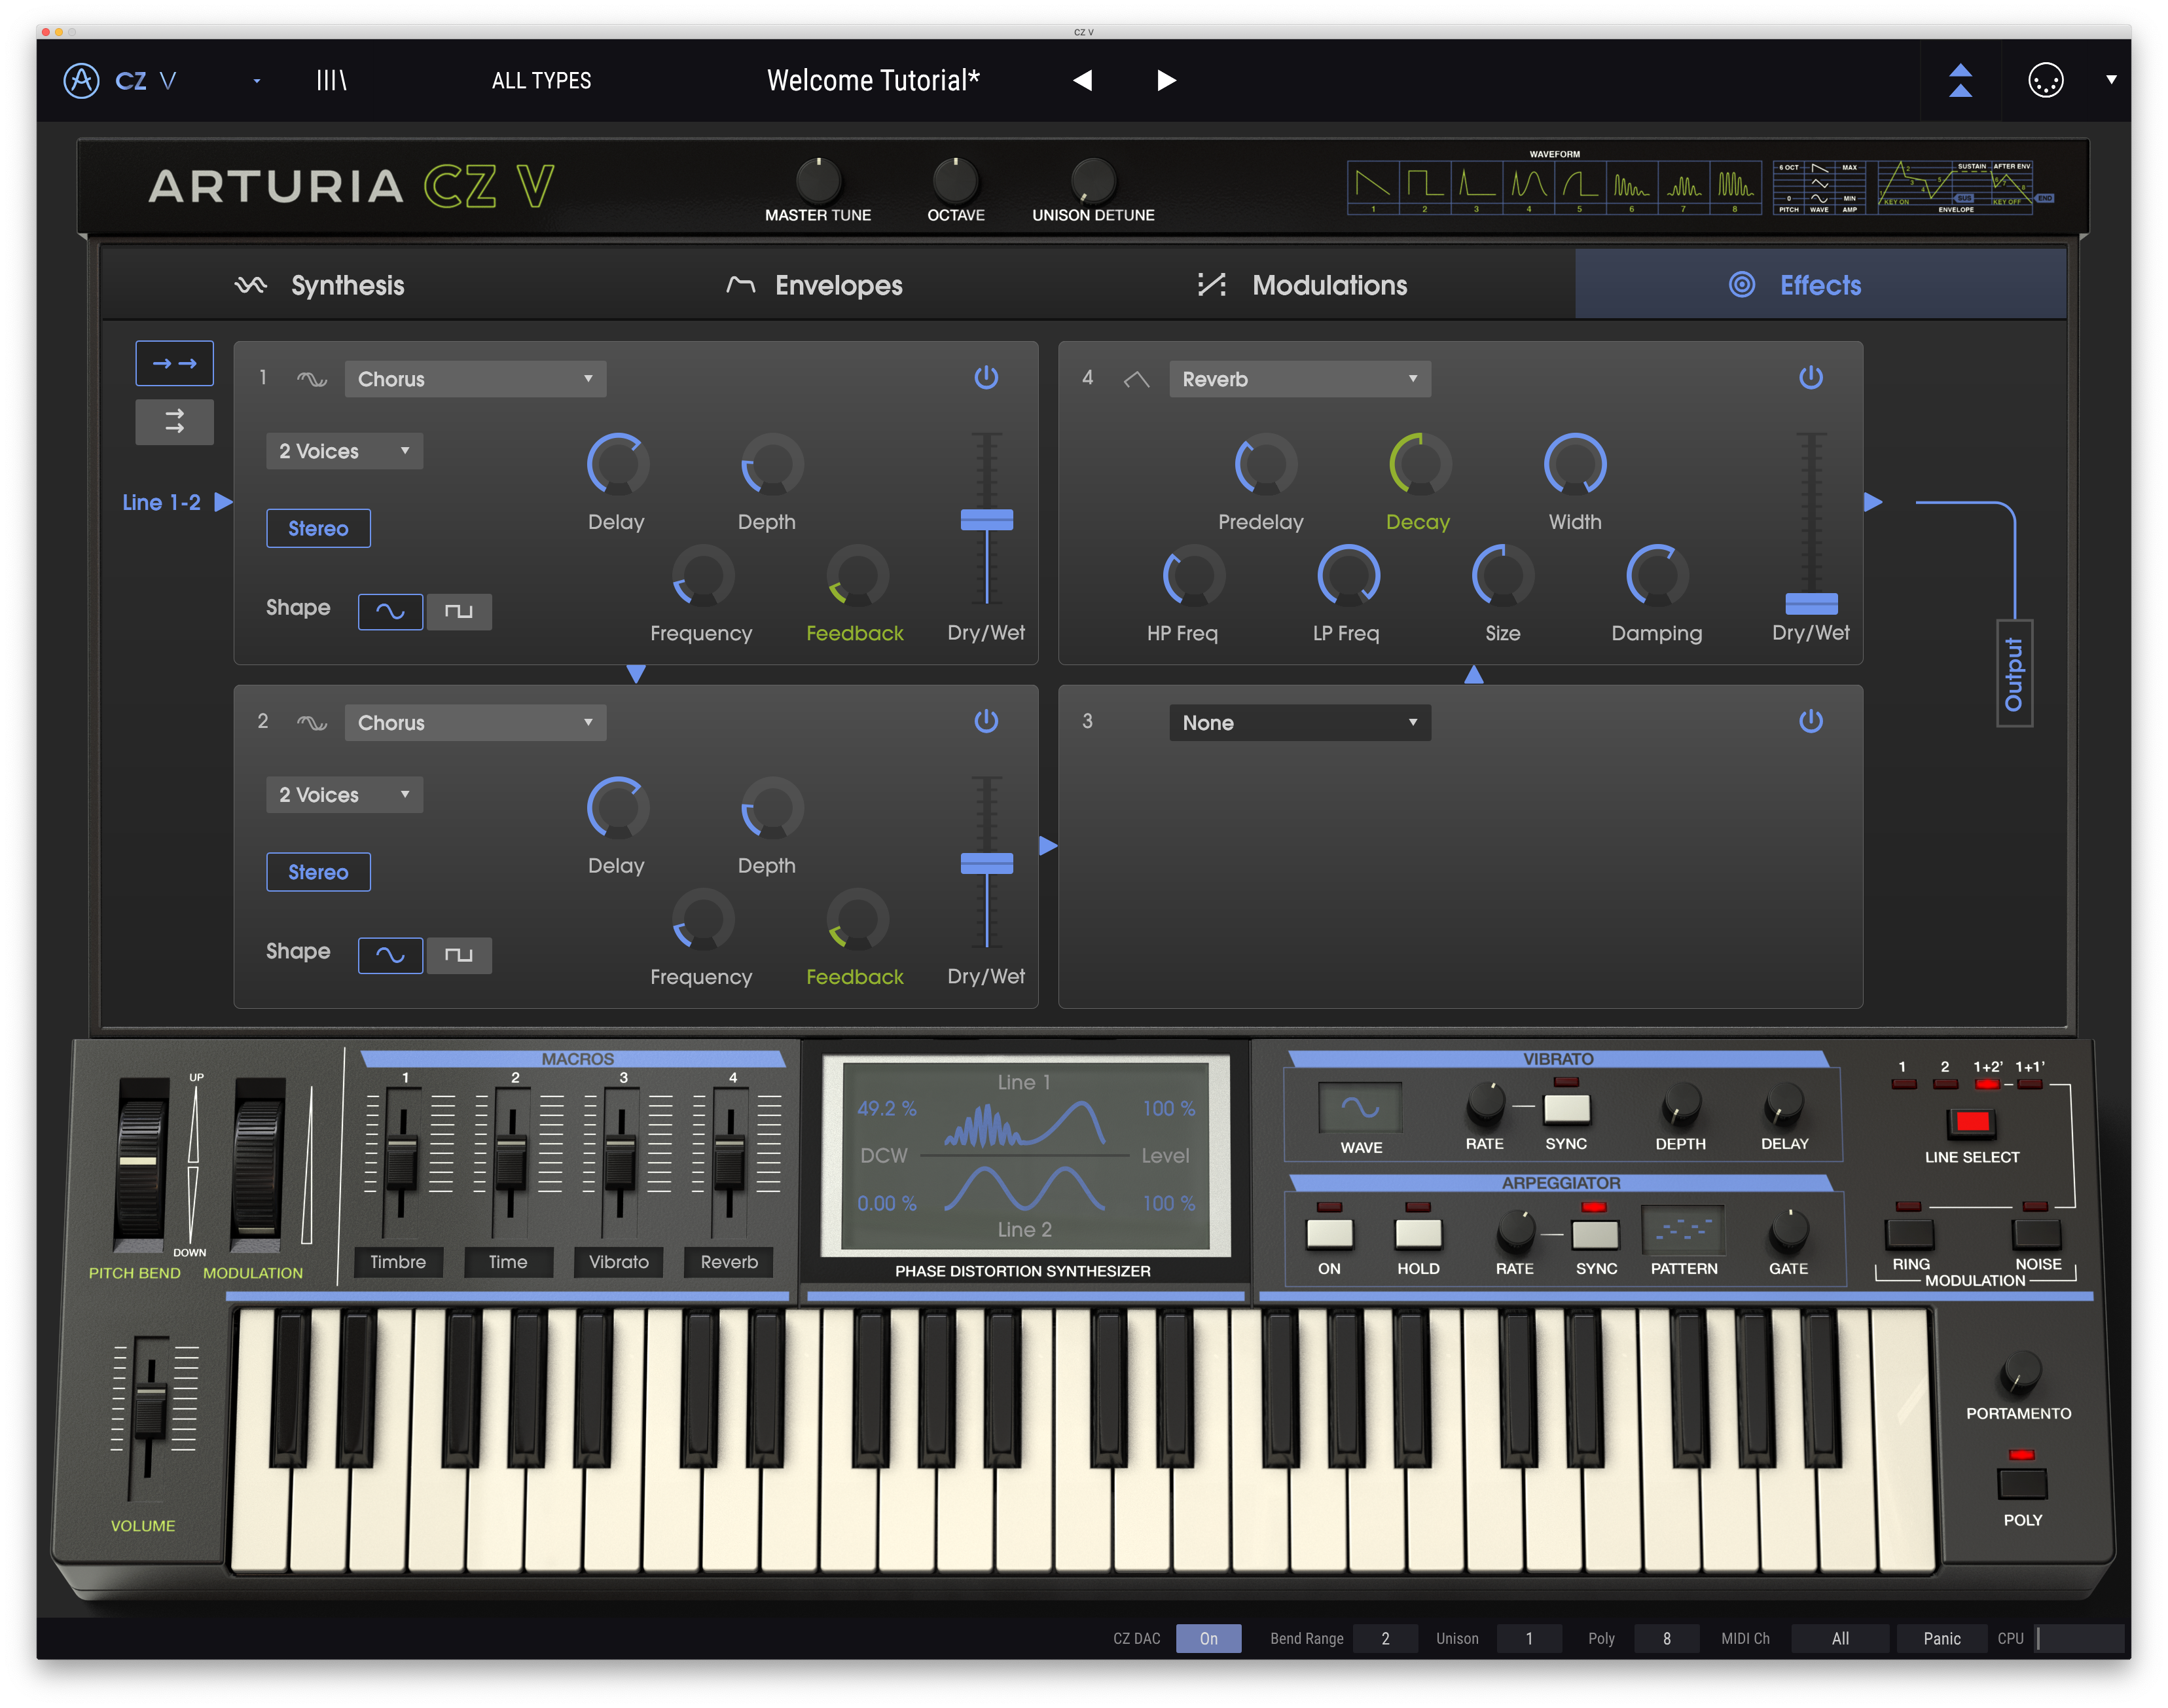Open None effect type dropdown slot 3

click(x=1299, y=723)
